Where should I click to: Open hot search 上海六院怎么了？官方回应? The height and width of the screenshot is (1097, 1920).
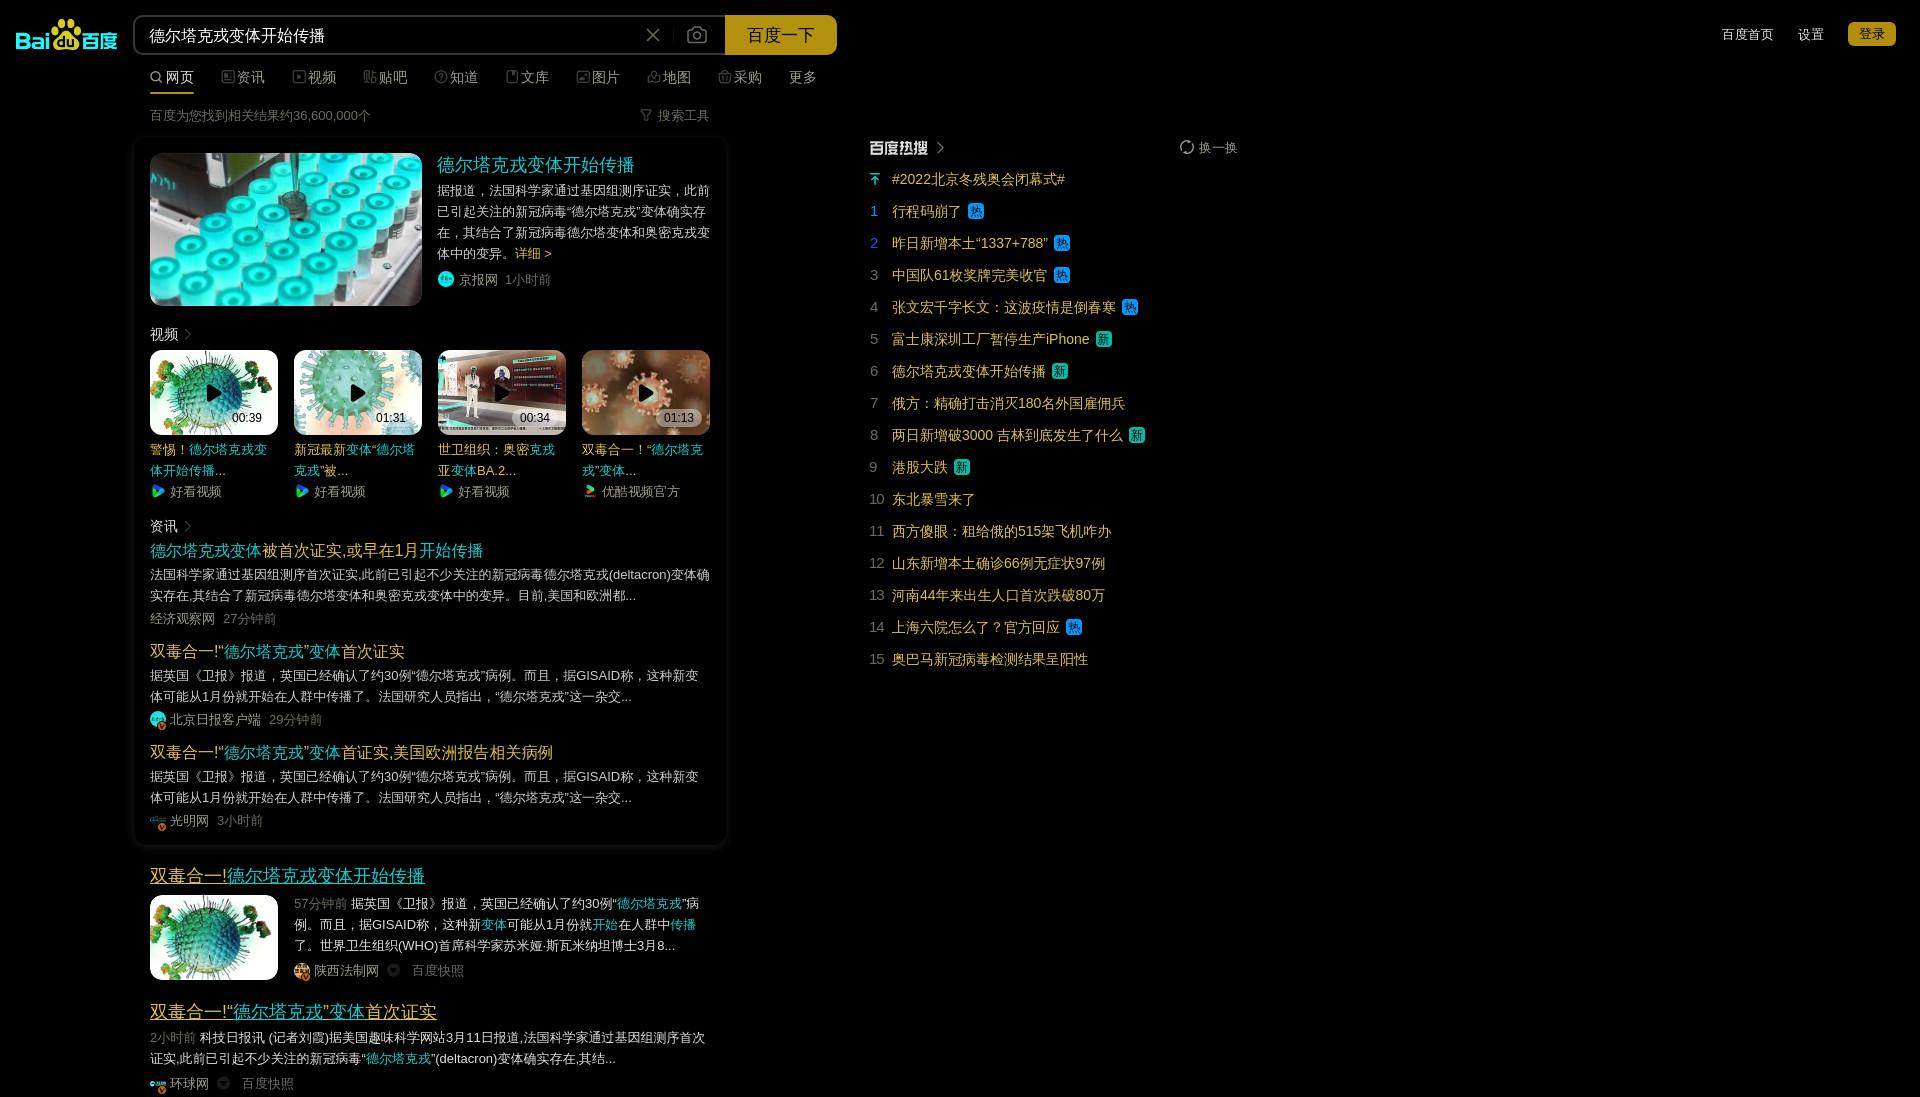(x=975, y=627)
